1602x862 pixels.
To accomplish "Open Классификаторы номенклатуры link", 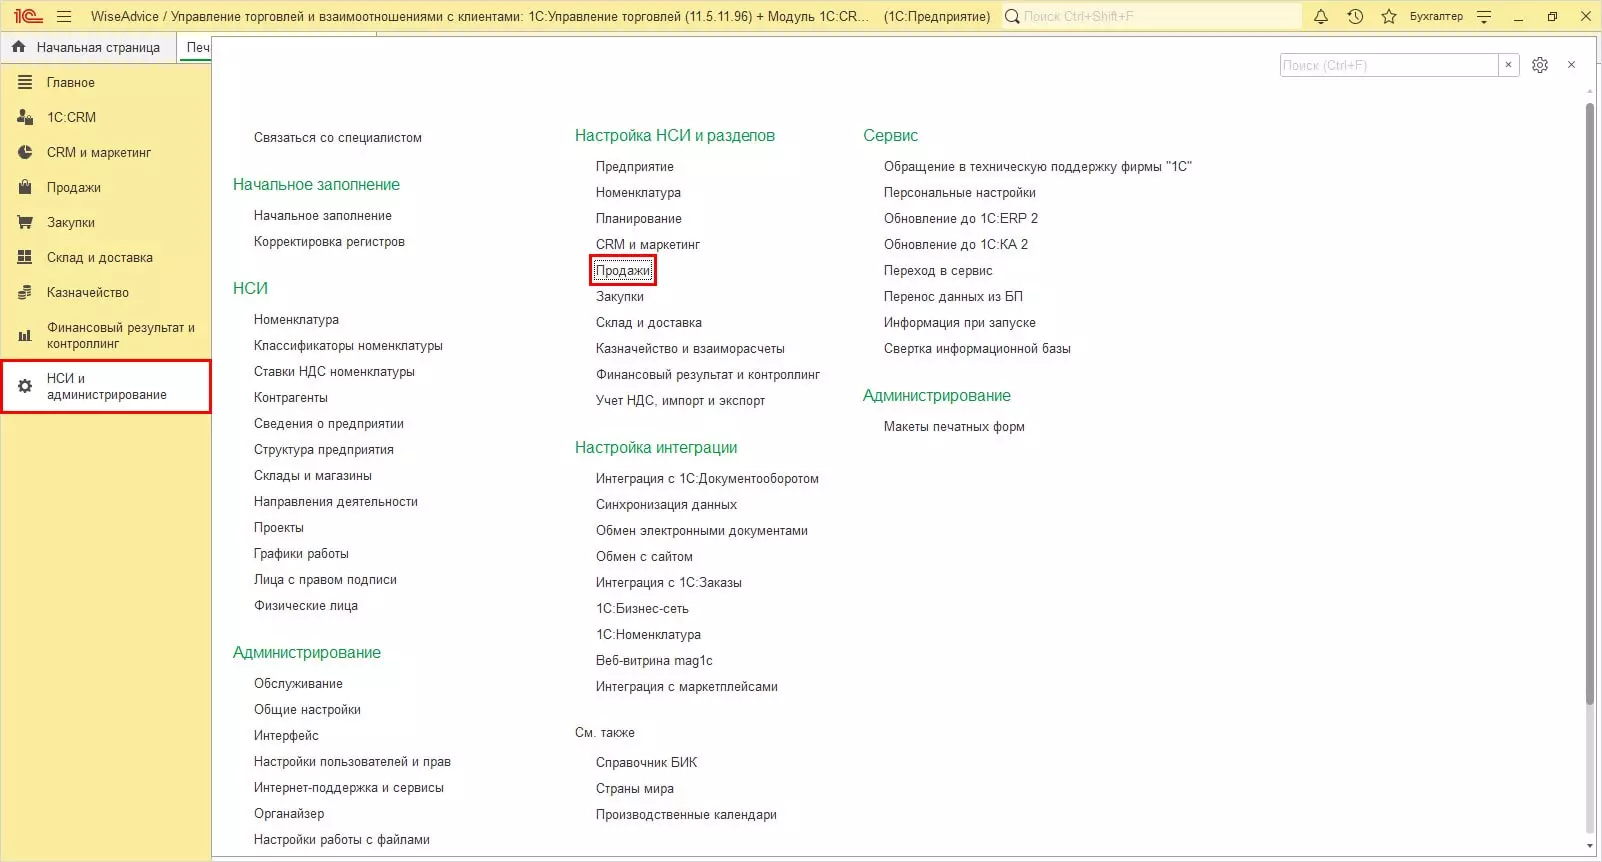I will click(x=348, y=345).
